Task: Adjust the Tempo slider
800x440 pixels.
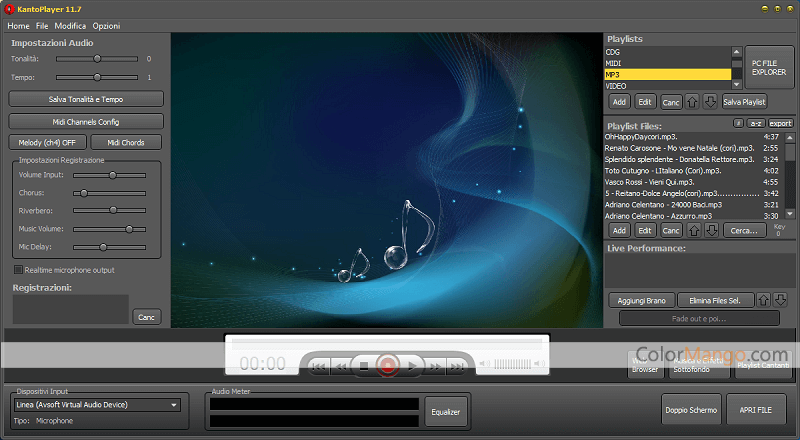Action: click(x=97, y=78)
